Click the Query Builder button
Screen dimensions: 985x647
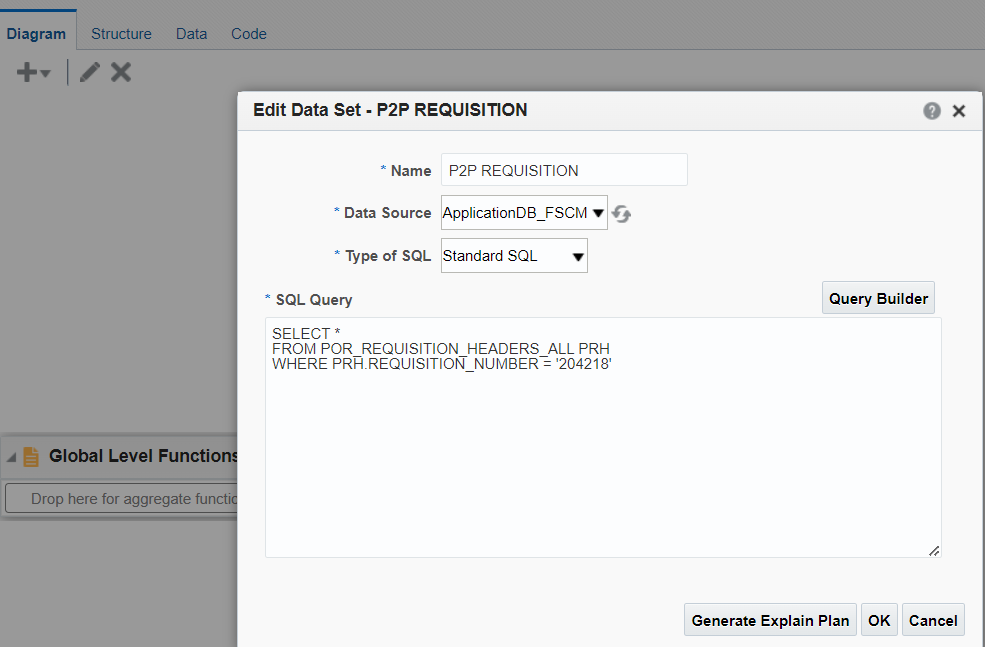(x=878, y=298)
